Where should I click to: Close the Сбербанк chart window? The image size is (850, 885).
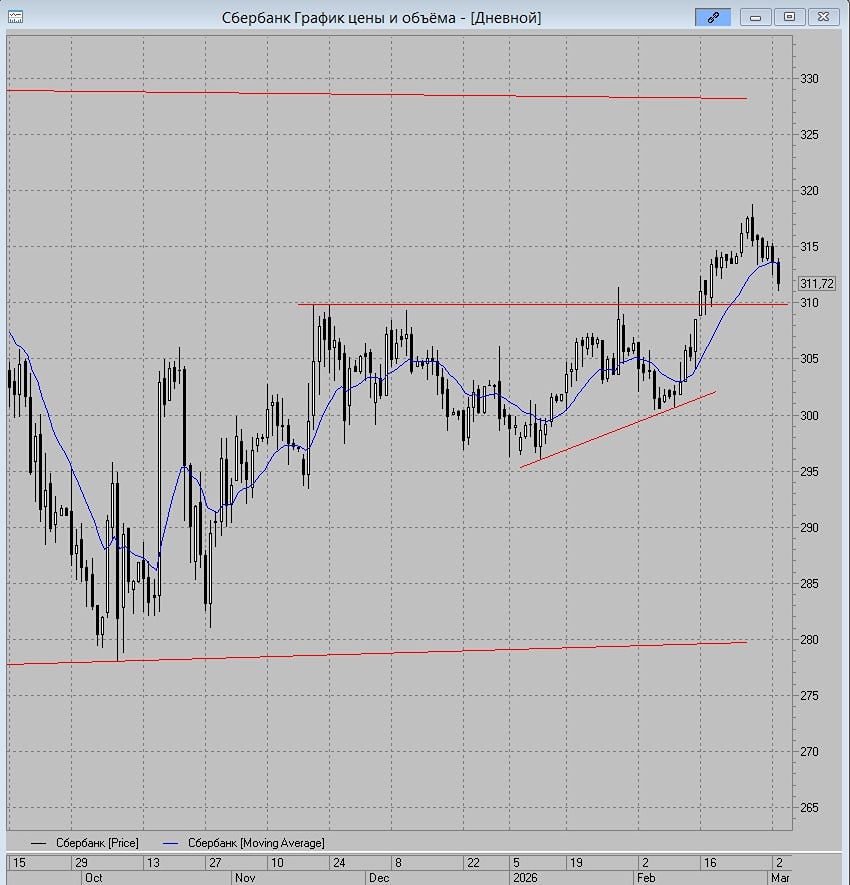[822, 17]
